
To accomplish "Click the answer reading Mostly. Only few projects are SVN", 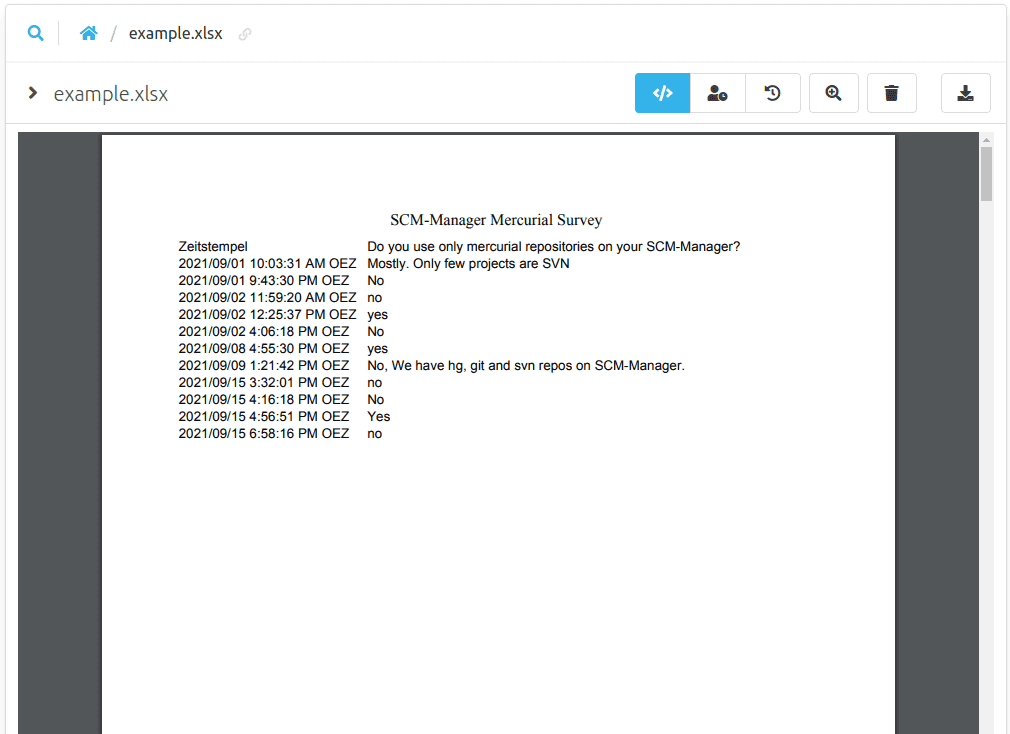I will click(x=468, y=263).
